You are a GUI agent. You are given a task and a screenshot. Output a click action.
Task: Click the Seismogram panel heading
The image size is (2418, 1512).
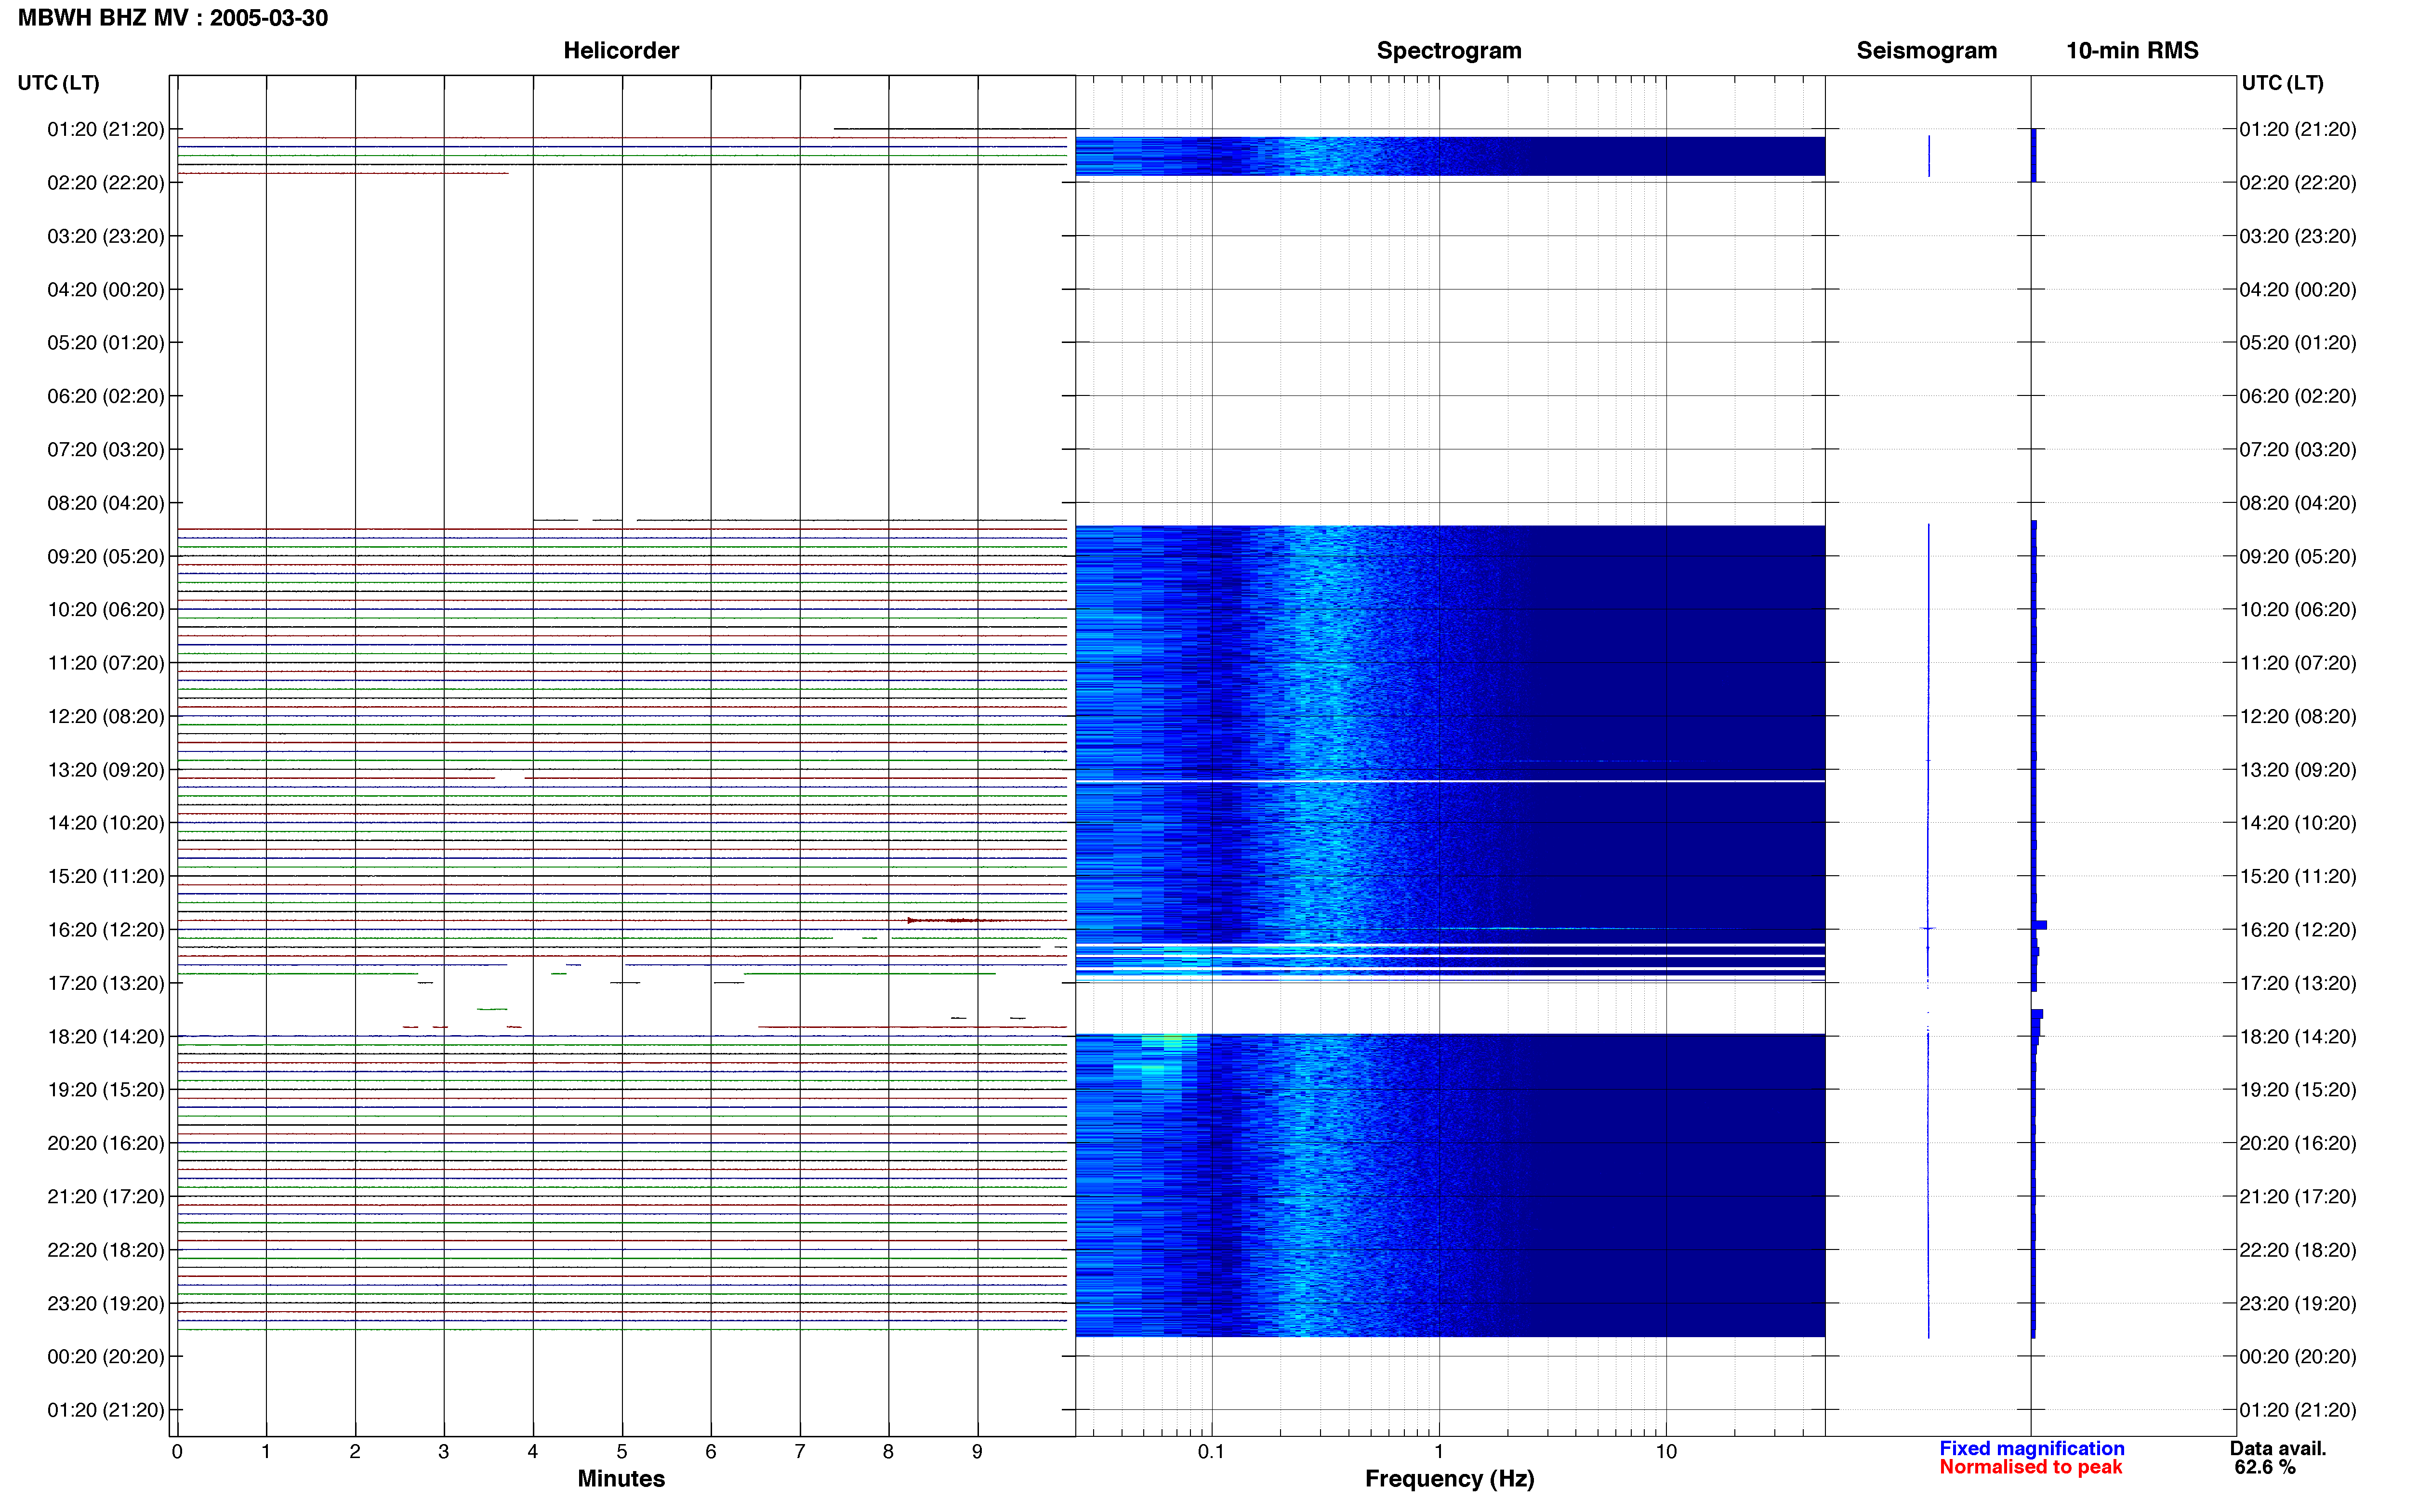tap(1926, 50)
